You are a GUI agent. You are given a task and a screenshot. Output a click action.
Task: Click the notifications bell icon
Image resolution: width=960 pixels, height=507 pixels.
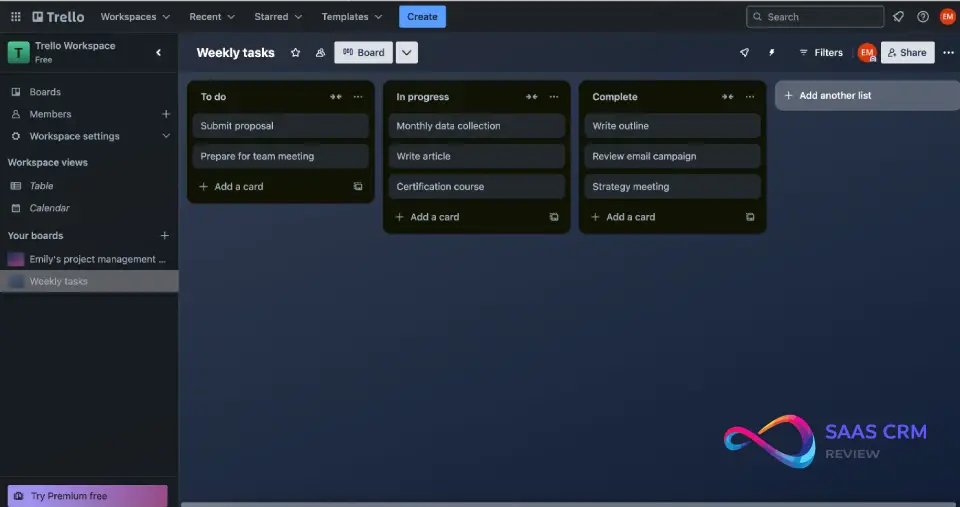pyautogui.click(x=898, y=17)
